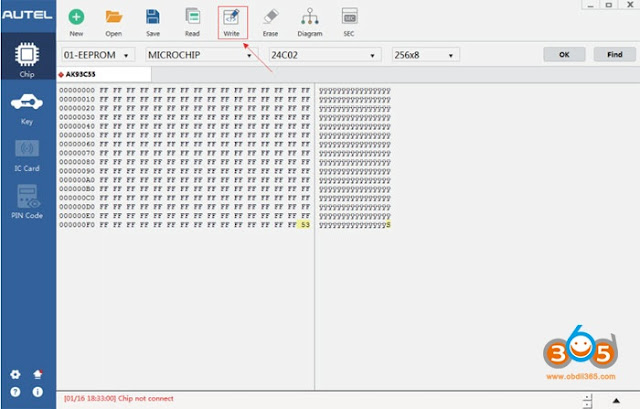Click address row 00000080
The height and width of the screenshot is (409, 640).
[77, 162]
